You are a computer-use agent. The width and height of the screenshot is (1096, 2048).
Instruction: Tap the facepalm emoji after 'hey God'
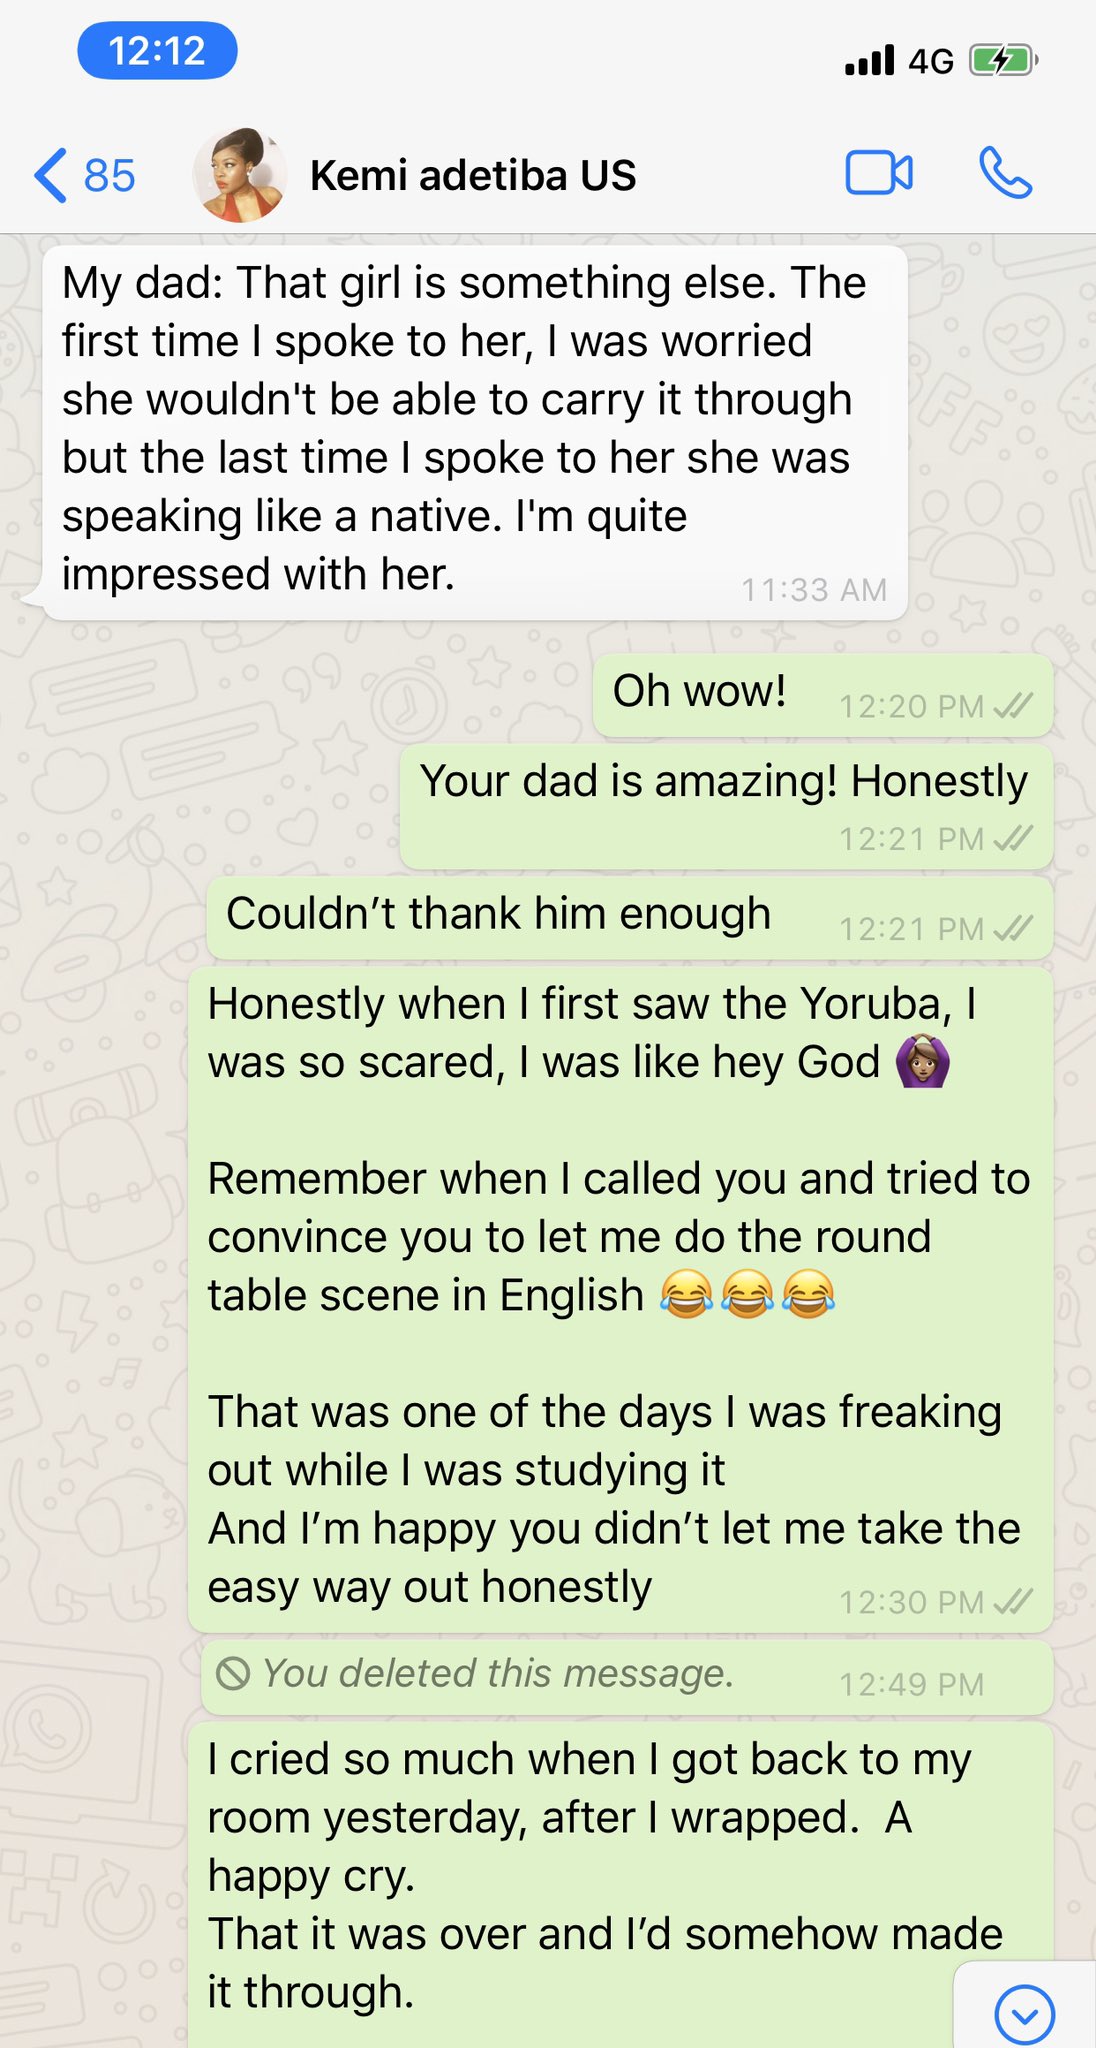coord(921,1062)
